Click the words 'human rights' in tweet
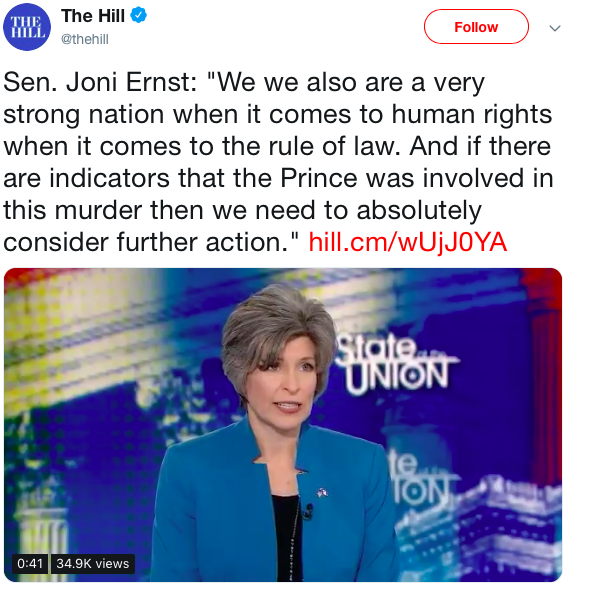The height and width of the screenshot is (596, 594). [472, 114]
